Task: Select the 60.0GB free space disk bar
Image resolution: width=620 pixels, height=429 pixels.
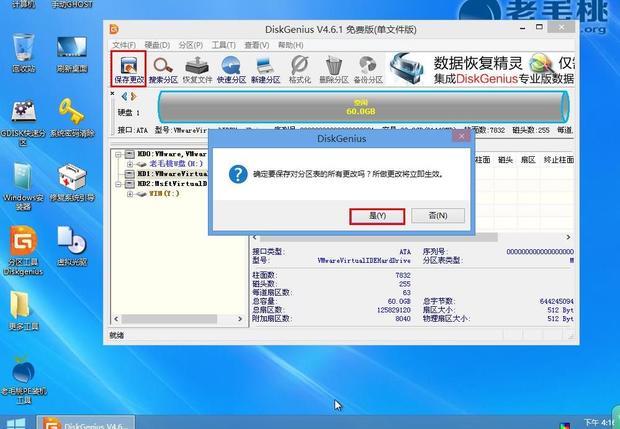Action: coord(362,107)
